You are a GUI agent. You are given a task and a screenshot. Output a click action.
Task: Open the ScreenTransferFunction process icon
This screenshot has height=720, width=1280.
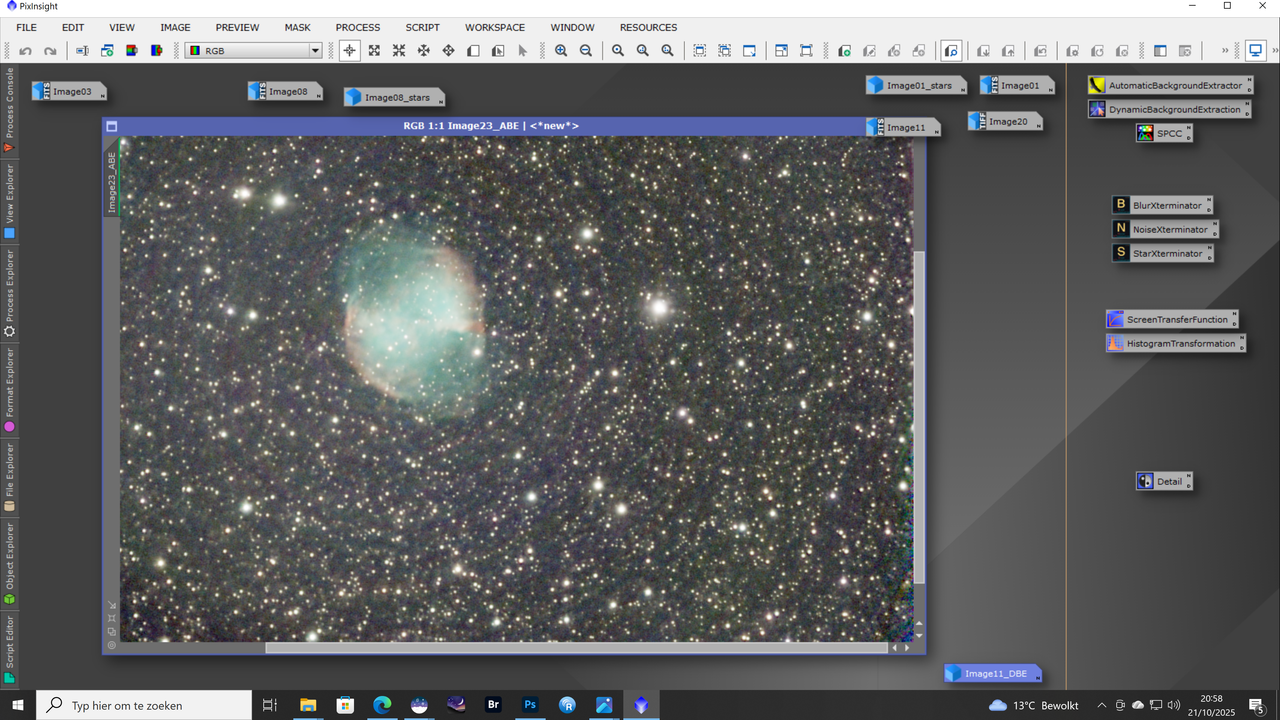[x=1171, y=320]
